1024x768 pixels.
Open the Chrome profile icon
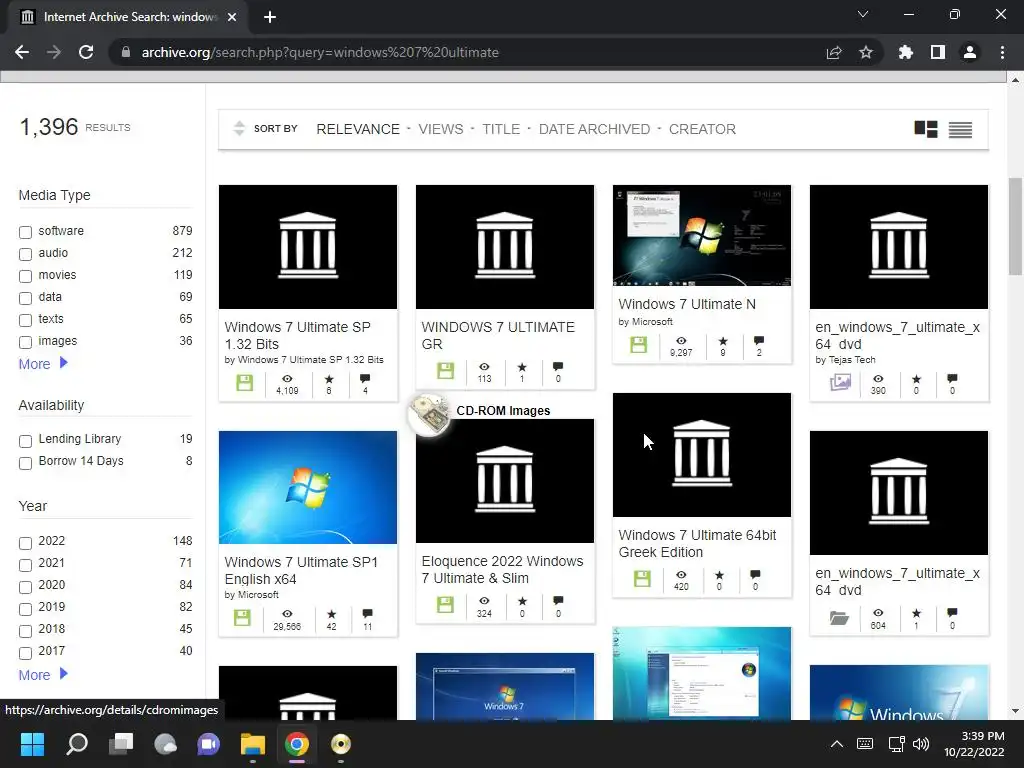click(x=970, y=52)
